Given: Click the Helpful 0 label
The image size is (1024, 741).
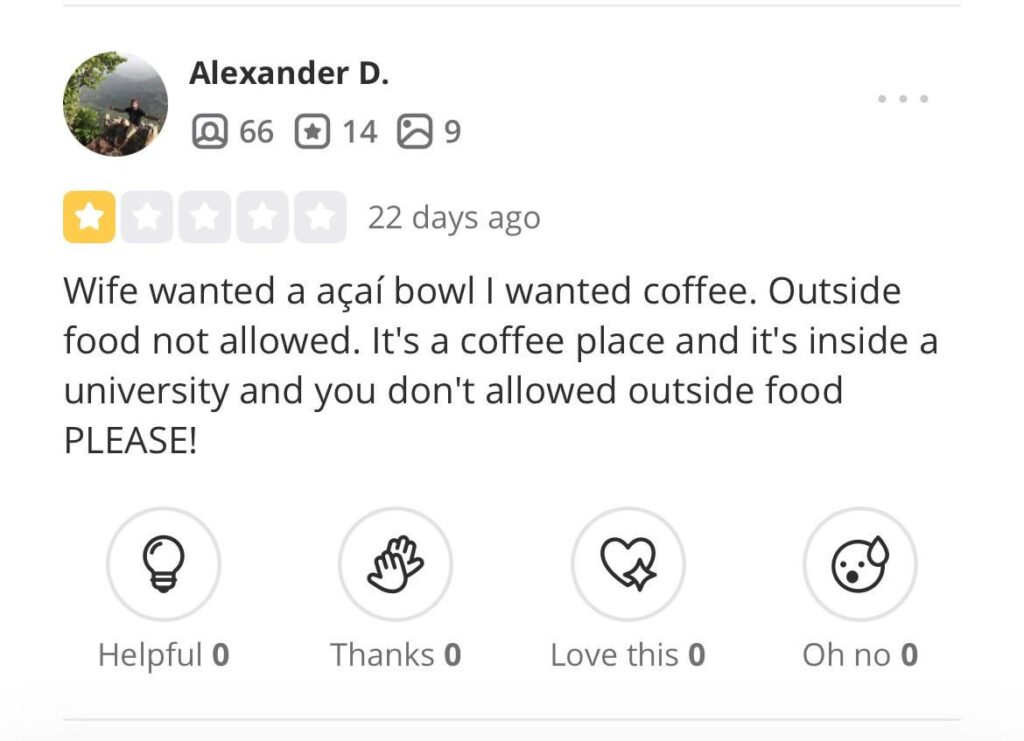Looking at the screenshot, I should pos(163,654).
